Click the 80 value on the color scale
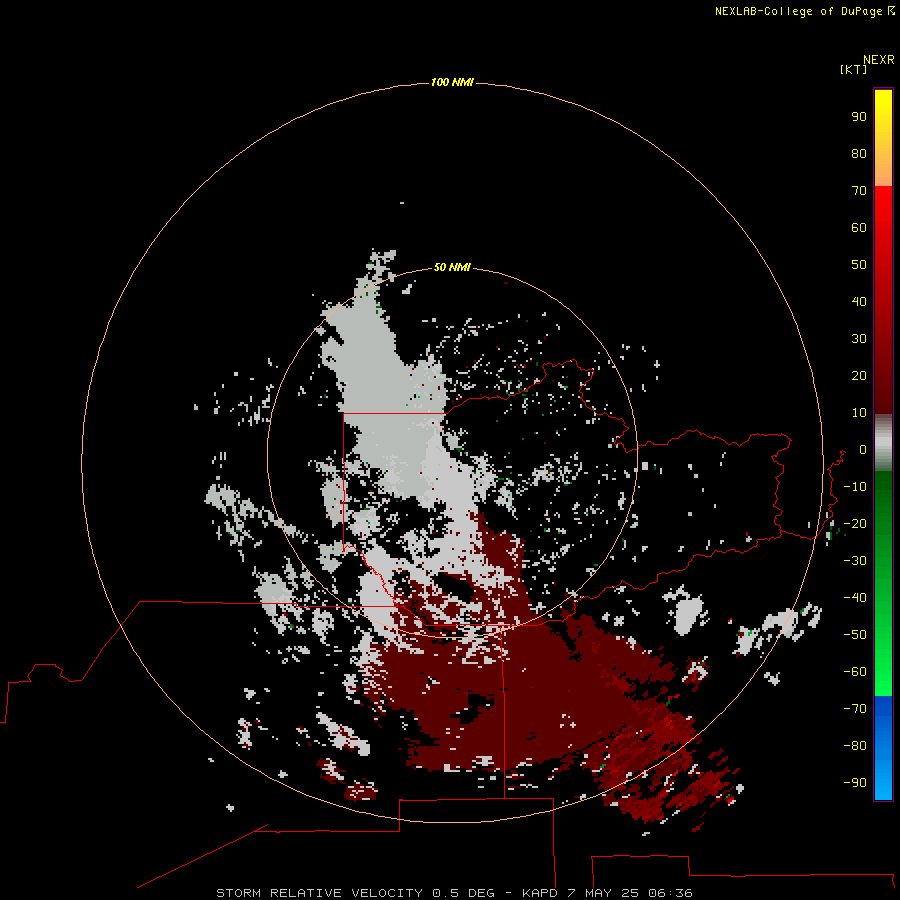900x900 pixels. 859,153
